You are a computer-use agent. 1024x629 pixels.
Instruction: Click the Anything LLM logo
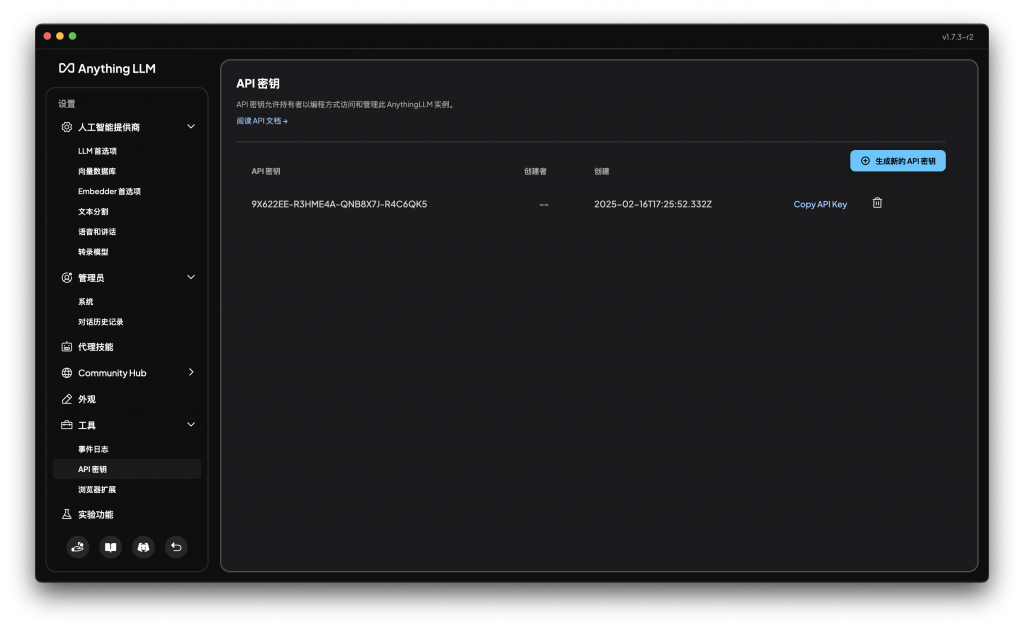107,69
